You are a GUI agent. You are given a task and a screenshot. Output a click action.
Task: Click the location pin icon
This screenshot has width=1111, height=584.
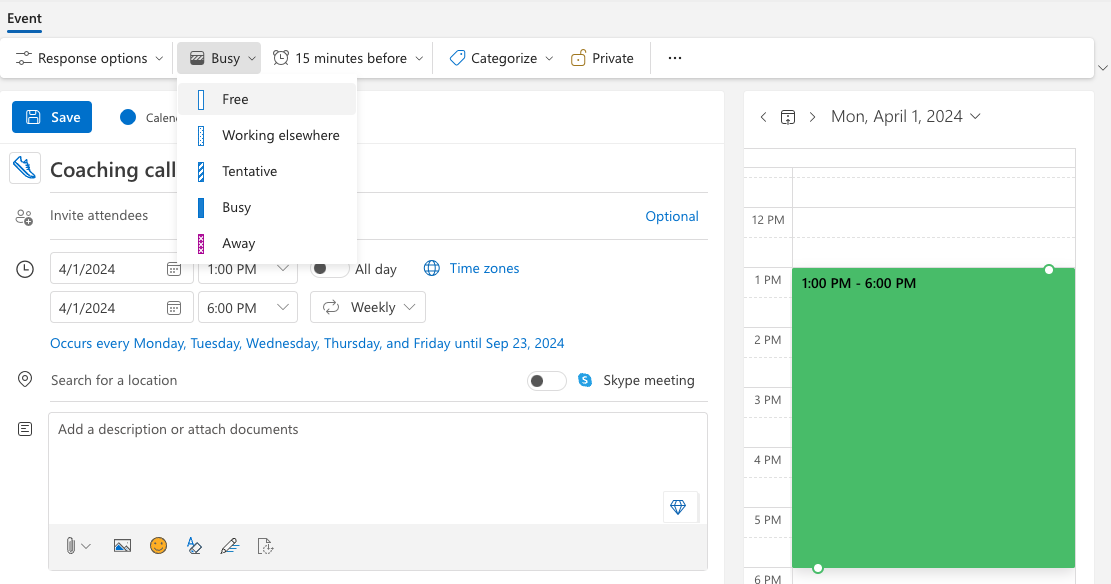tap(25, 379)
